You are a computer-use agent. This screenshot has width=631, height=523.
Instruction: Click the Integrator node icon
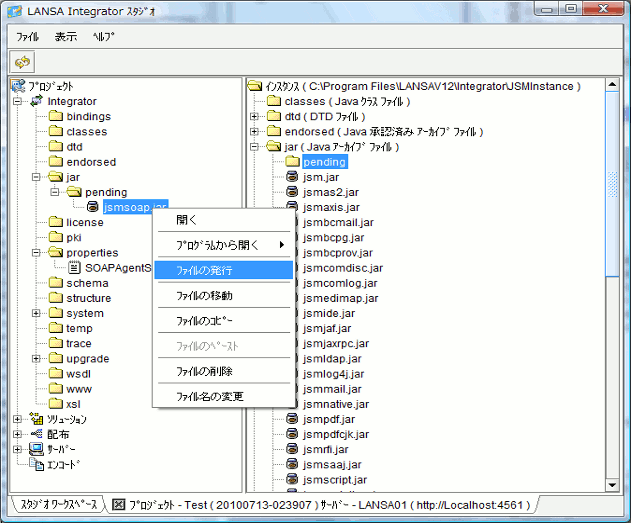tap(36, 101)
